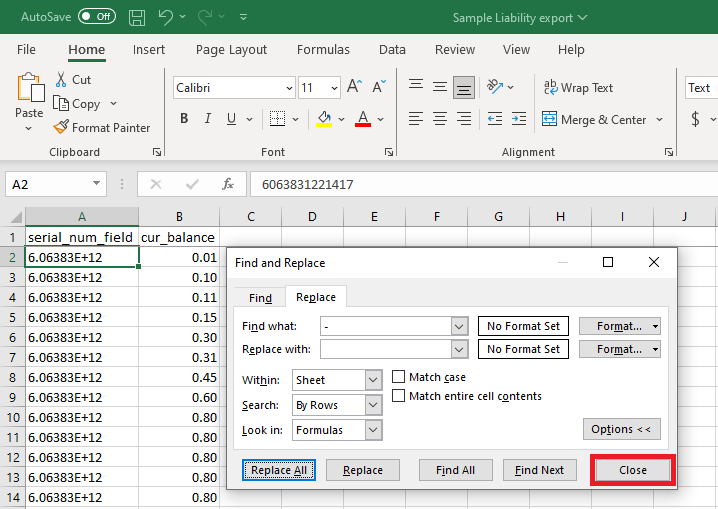The height and width of the screenshot is (509, 718).
Task: Open the Page Layout ribbon tab
Action: pos(231,49)
